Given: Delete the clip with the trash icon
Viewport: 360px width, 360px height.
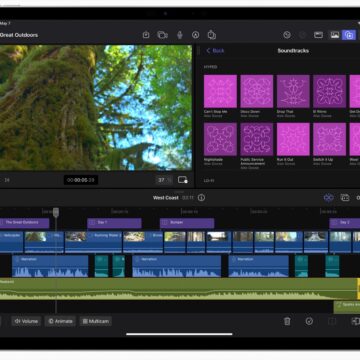Looking at the screenshot, I should pyautogui.click(x=287, y=321).
